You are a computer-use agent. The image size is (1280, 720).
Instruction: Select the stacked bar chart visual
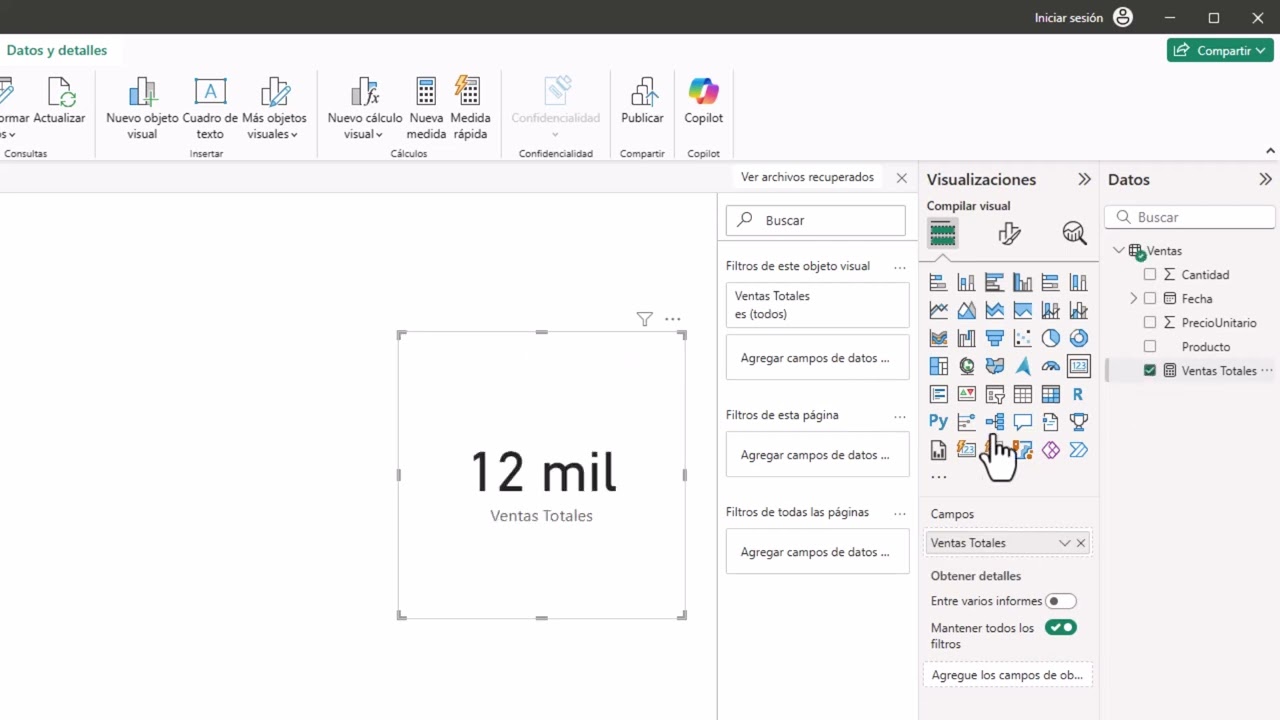[938, 282]
